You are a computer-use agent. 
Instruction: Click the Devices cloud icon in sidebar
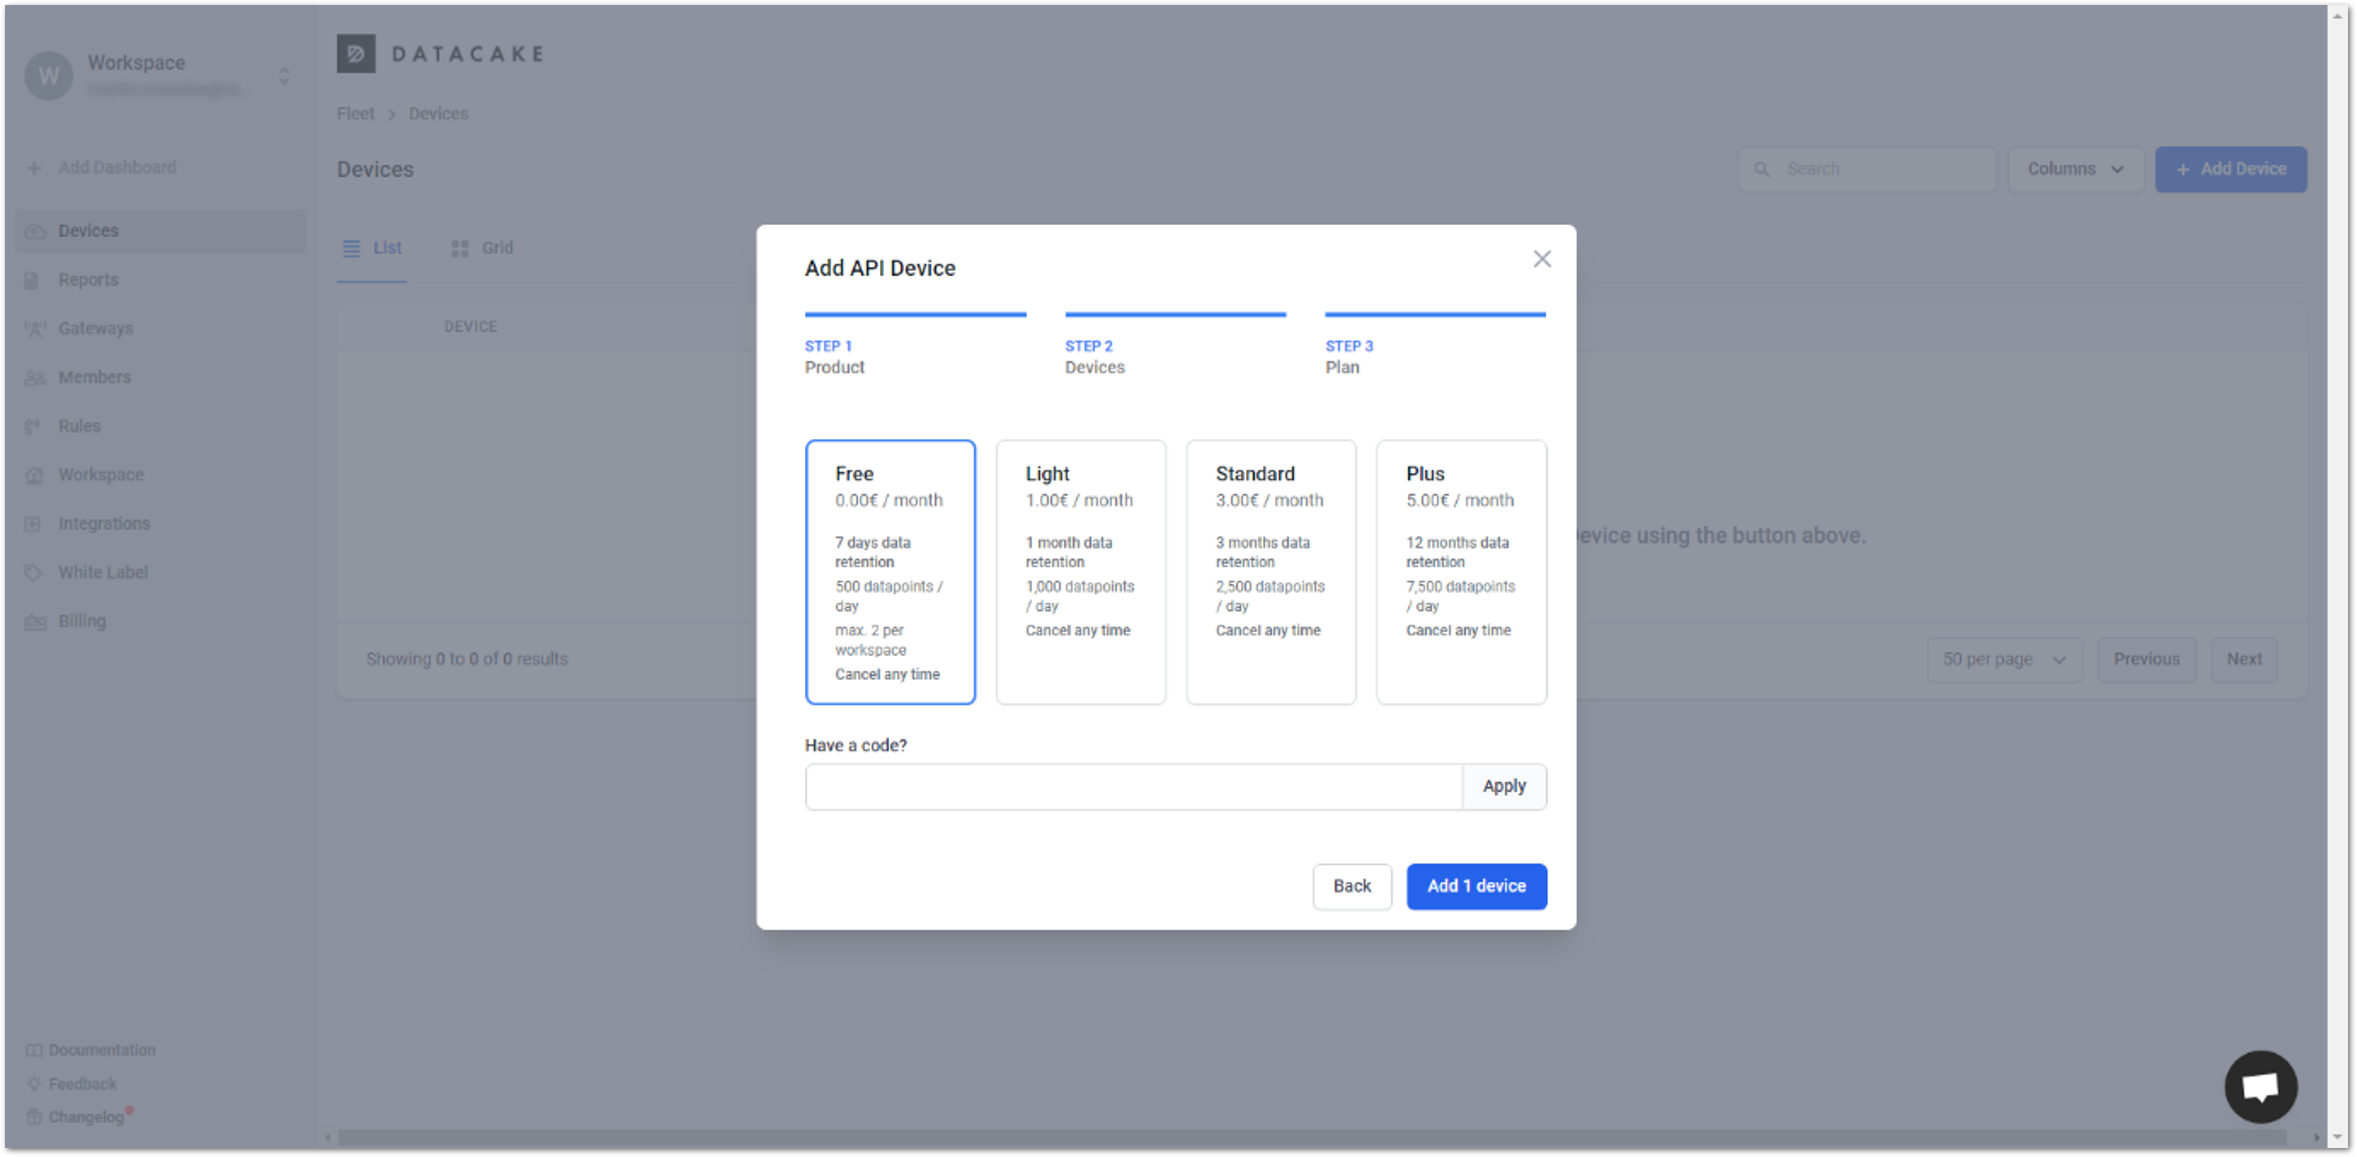pos(35,231)
